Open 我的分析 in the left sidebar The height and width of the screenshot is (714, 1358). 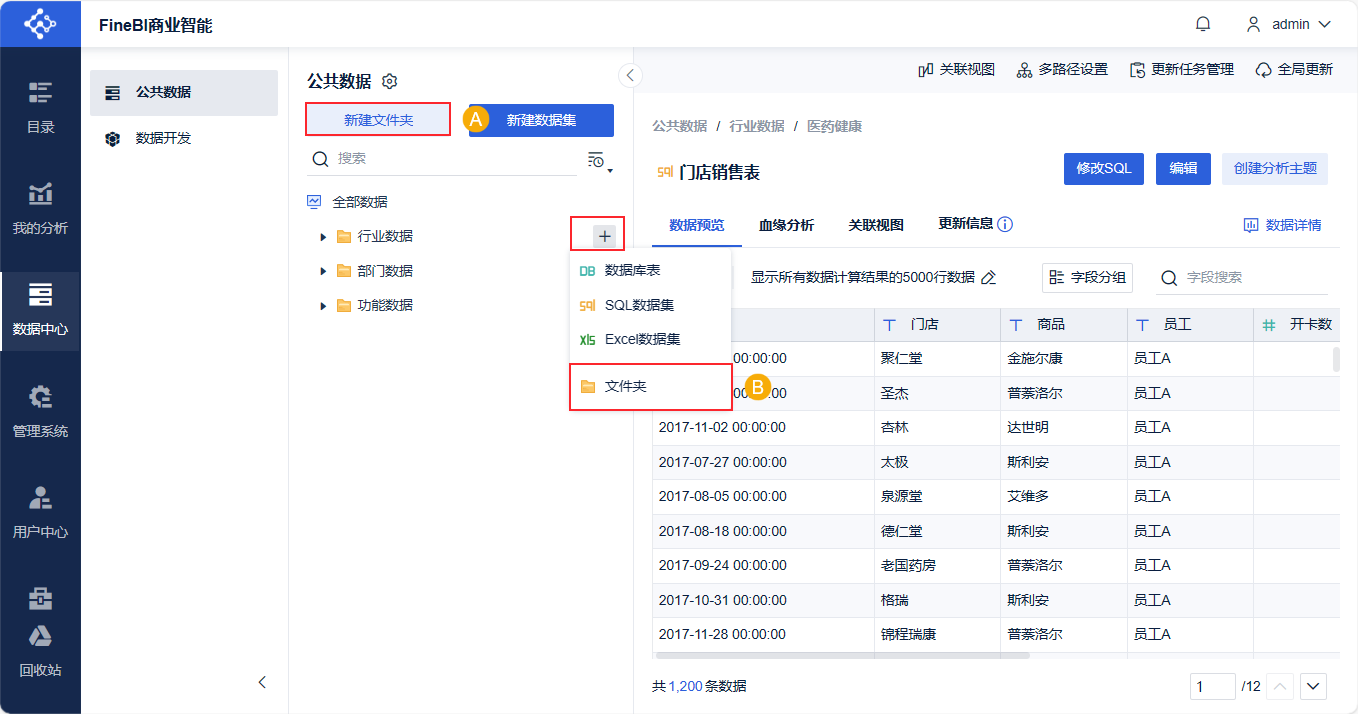[x=40, y=209]
